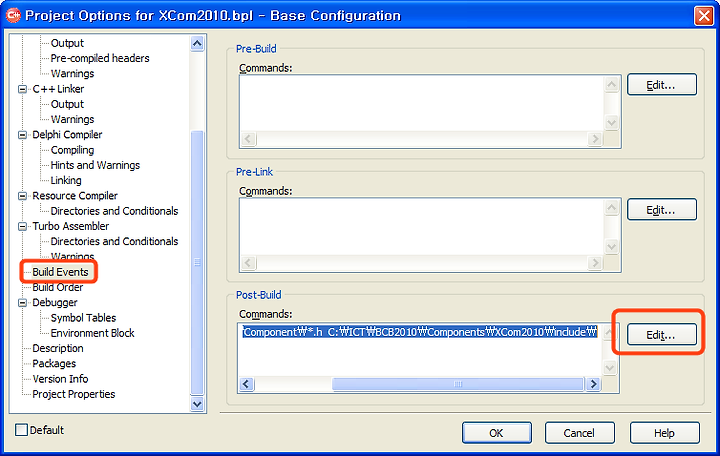Click Pre-Link vertical scroll up arrow
The image size is (720, 456).
click(612, 208)
